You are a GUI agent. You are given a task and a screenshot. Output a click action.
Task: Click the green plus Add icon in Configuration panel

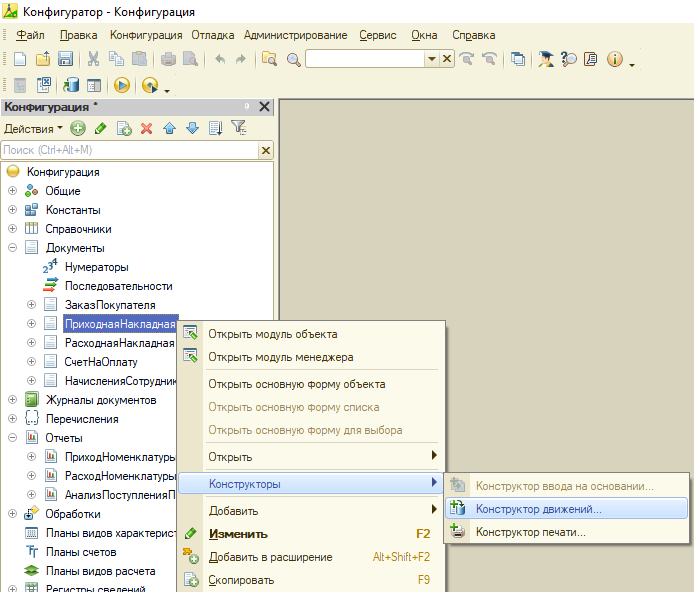78,129
